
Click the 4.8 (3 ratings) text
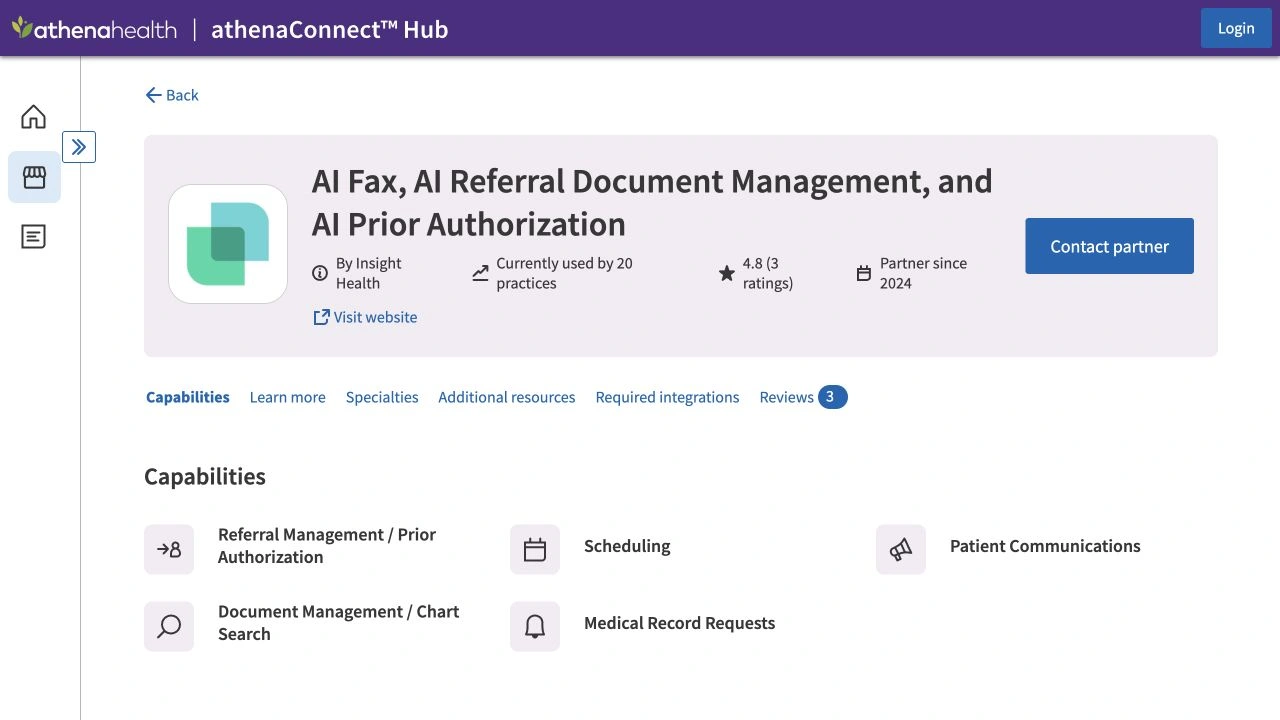768,273
